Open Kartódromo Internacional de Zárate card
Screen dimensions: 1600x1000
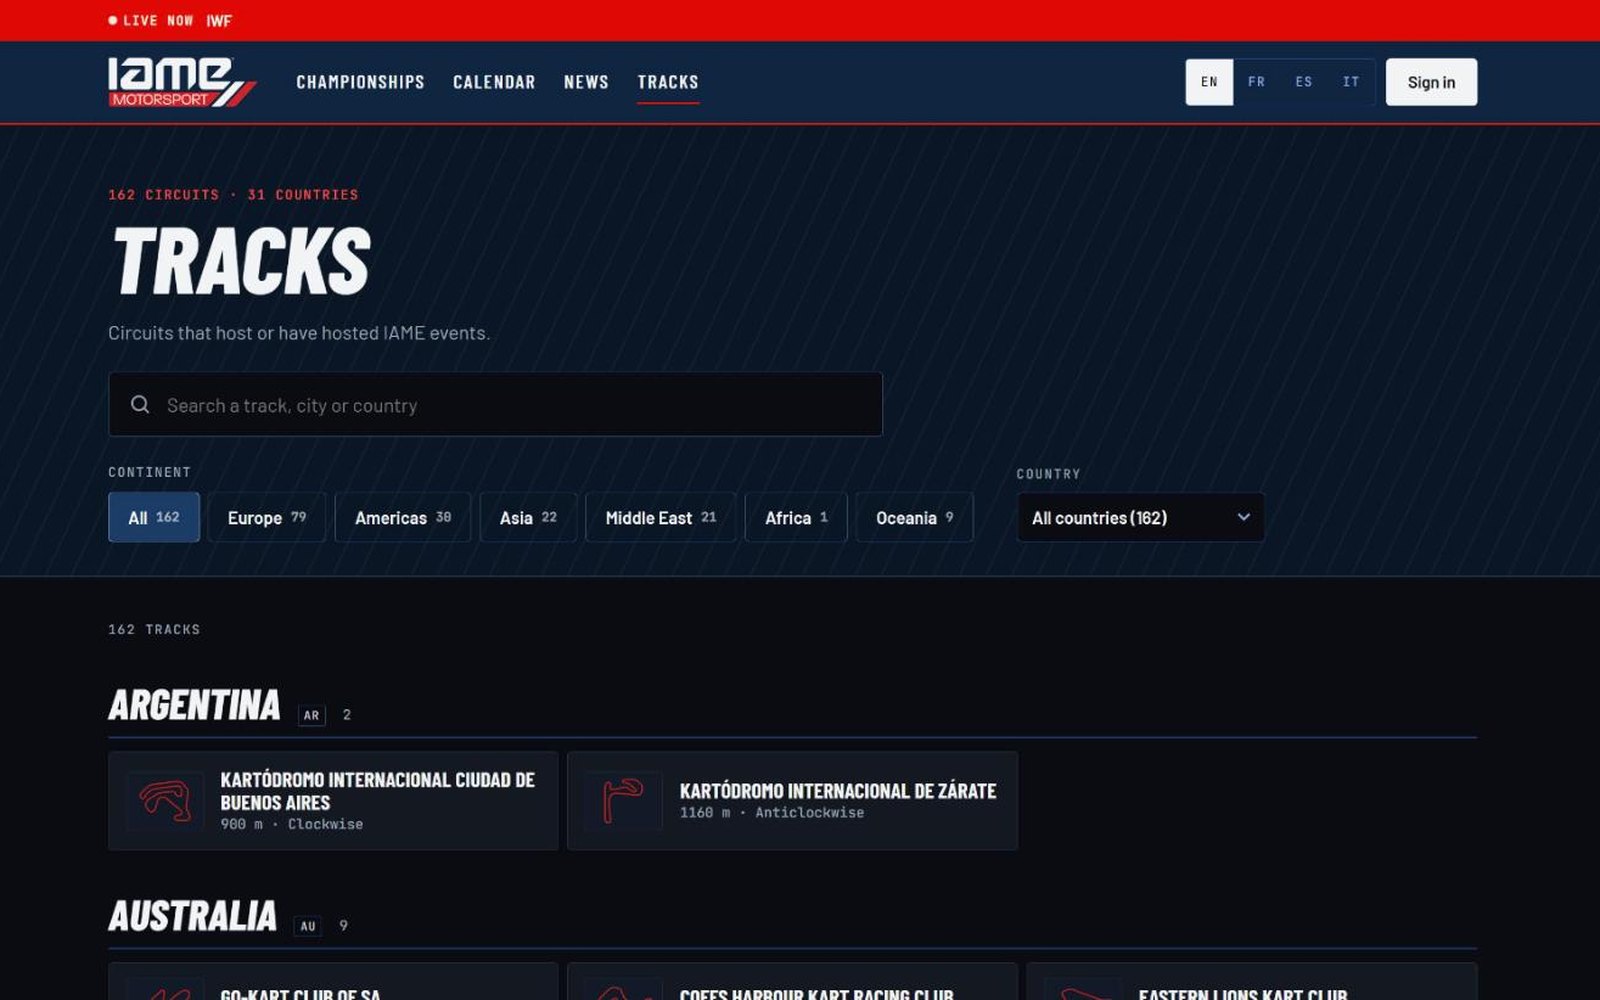(x=792, y=801)
